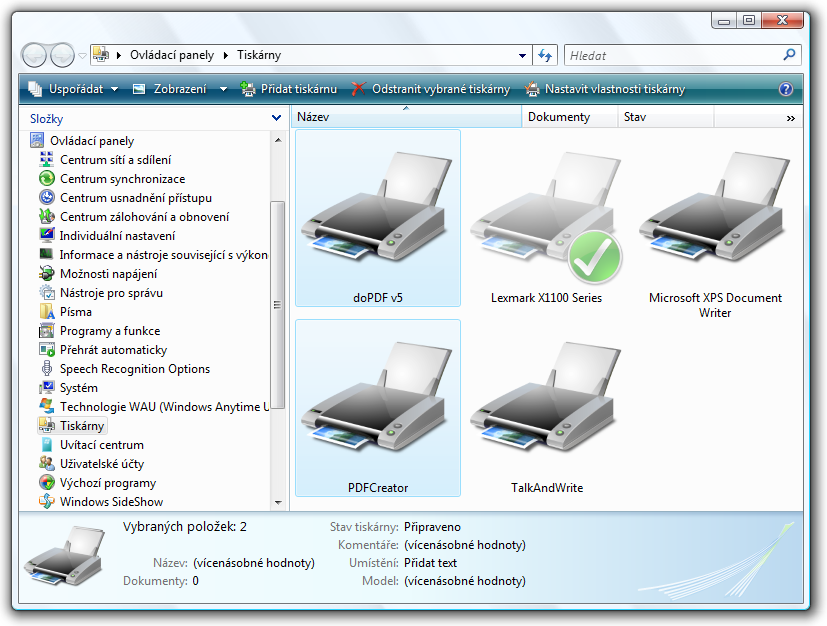Open the Uspořádat dropdown menu

(x=73, y=89)
